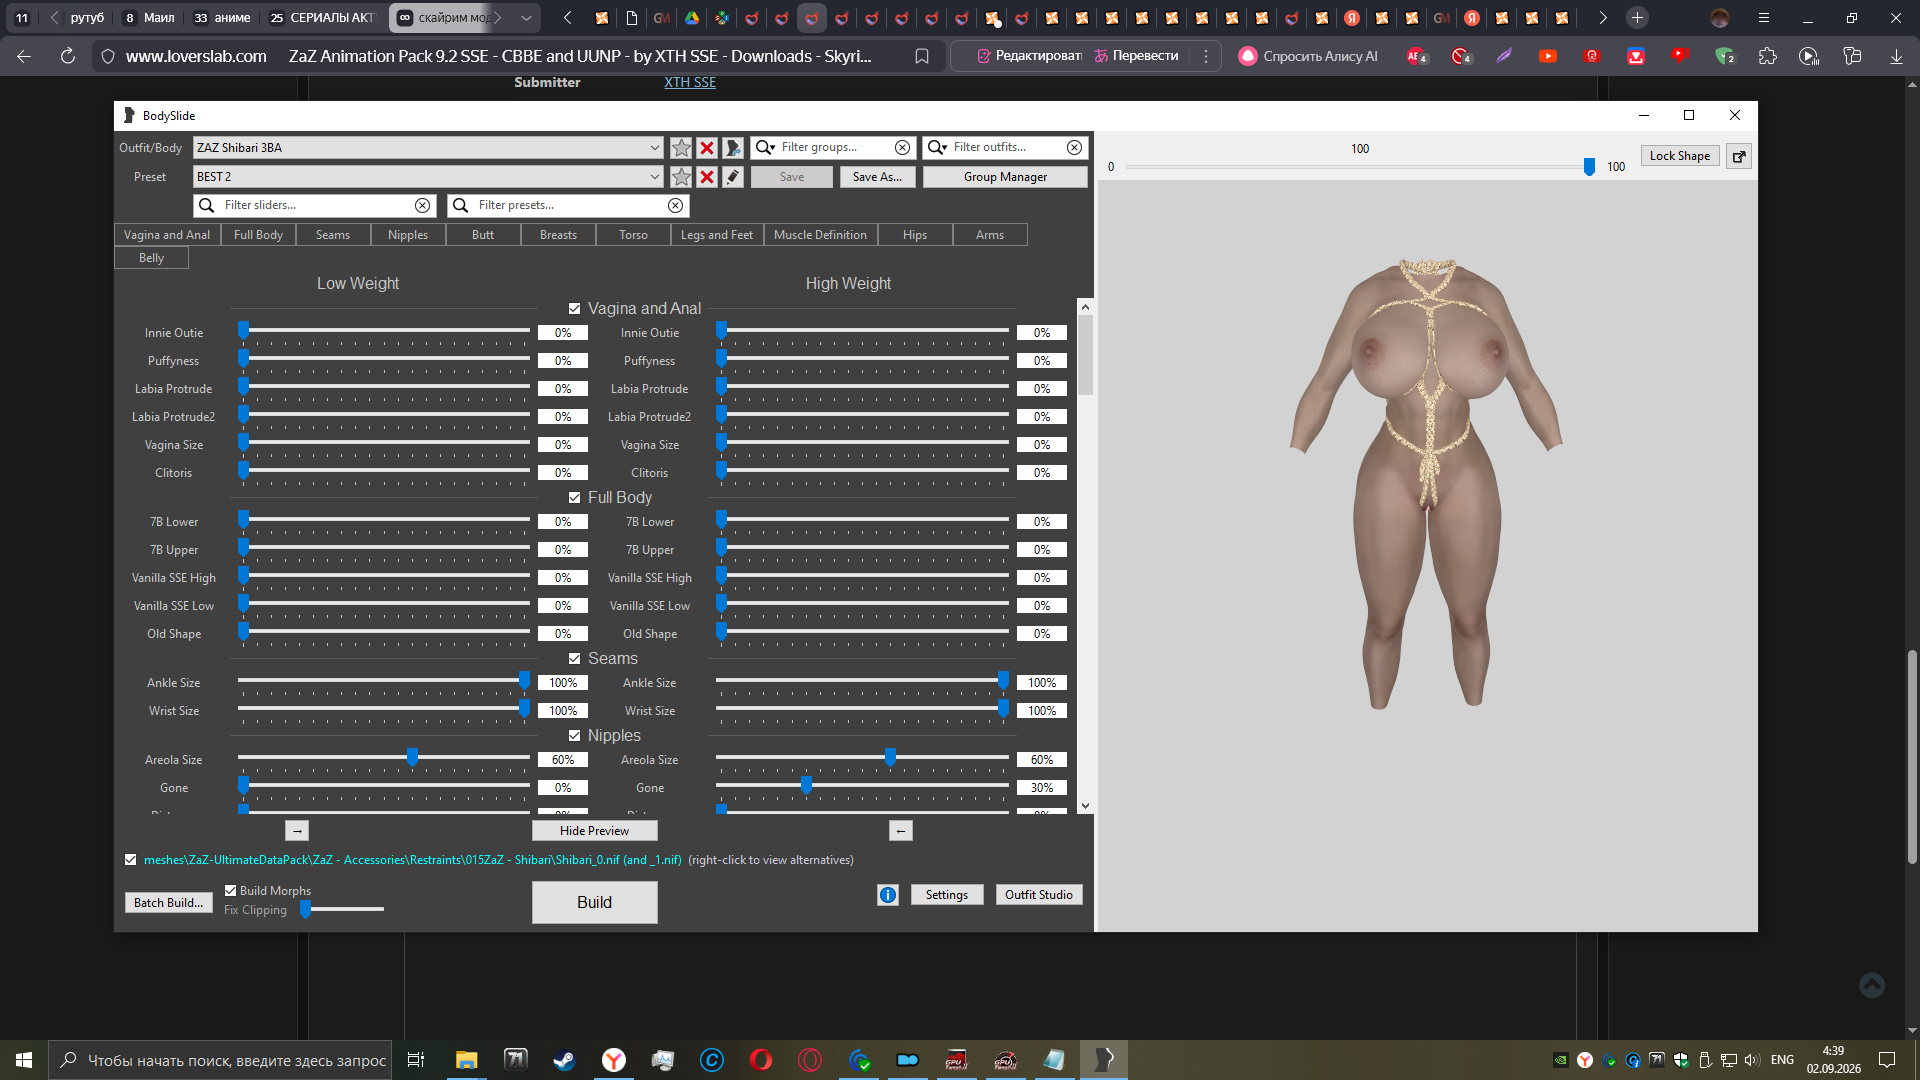Click the preview weight slider handle

pos(1589,166)
